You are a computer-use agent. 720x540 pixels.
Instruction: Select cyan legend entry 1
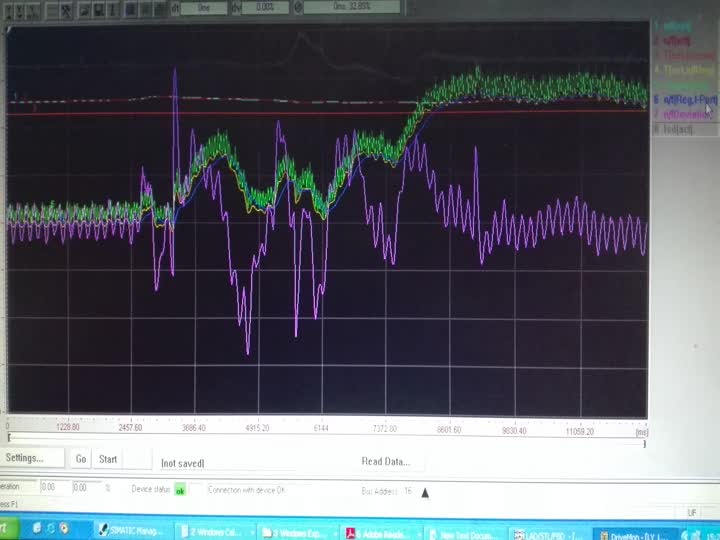click(x=672, y=26)
